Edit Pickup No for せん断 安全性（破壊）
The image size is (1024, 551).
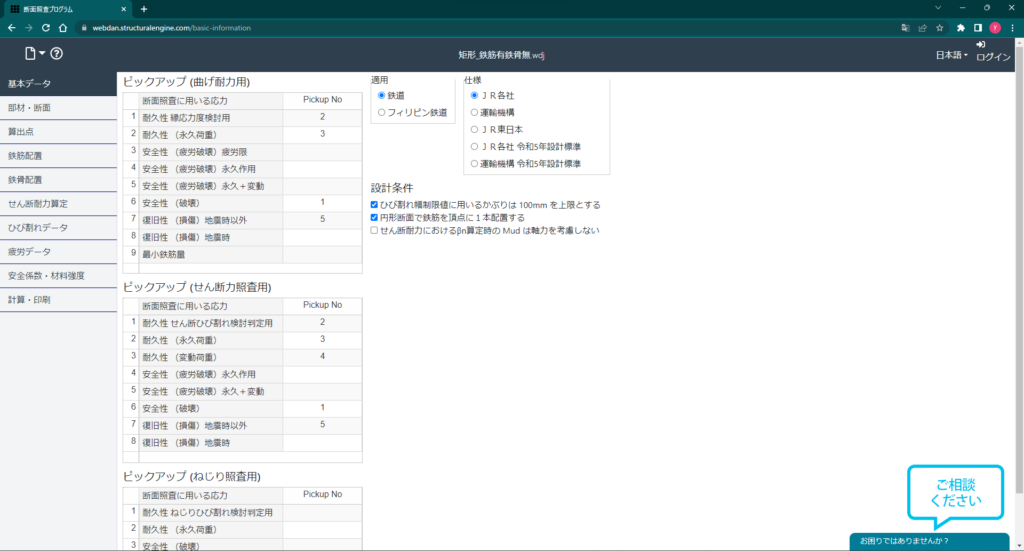(323, 408)
